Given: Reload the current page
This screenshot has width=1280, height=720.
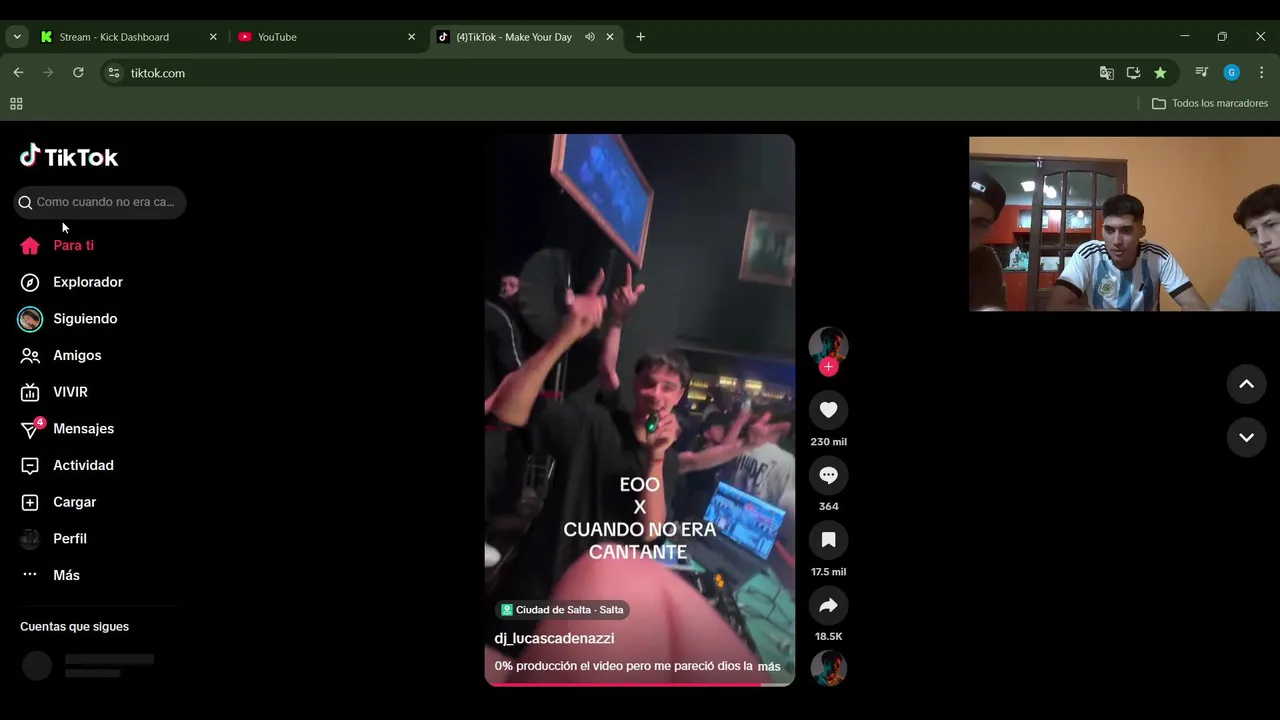Looking at the screenshot, I should (x=78, y=73).
